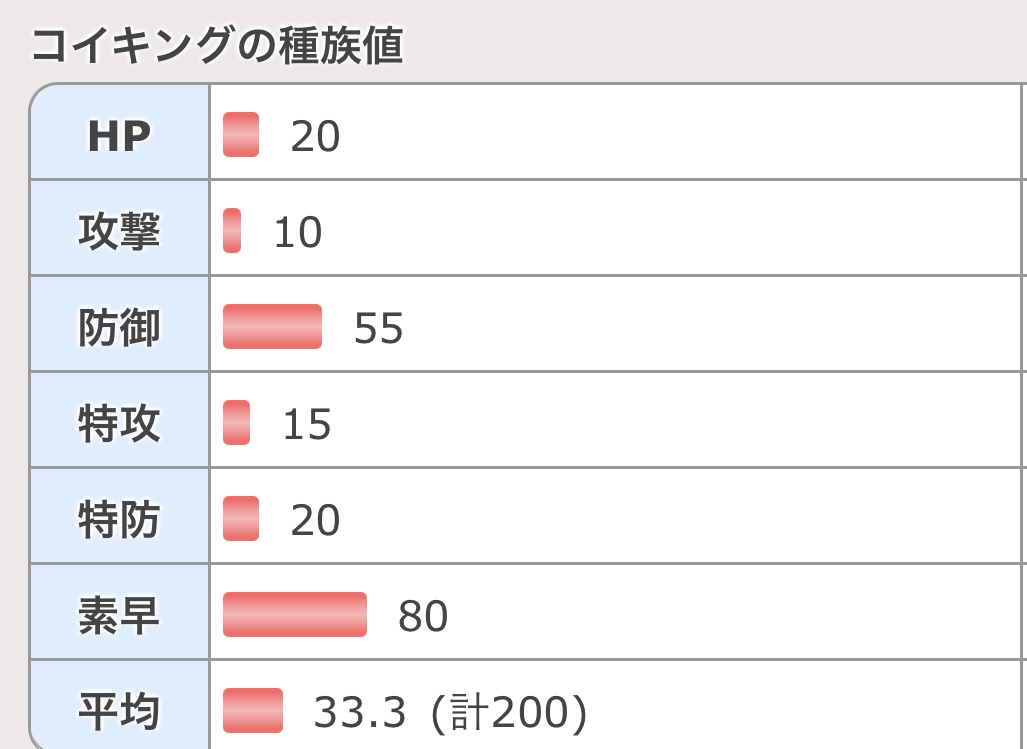Viewport: 1027px width, 749px height.
Task: Click the 平均 red bar
Action: point(253,710)
